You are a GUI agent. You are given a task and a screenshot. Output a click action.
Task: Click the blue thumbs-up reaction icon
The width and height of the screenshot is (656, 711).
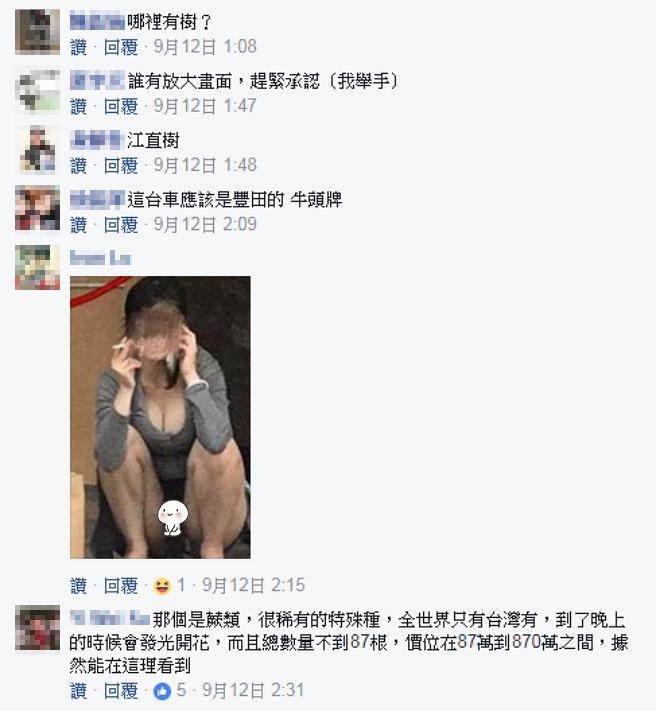click(162, 691)
